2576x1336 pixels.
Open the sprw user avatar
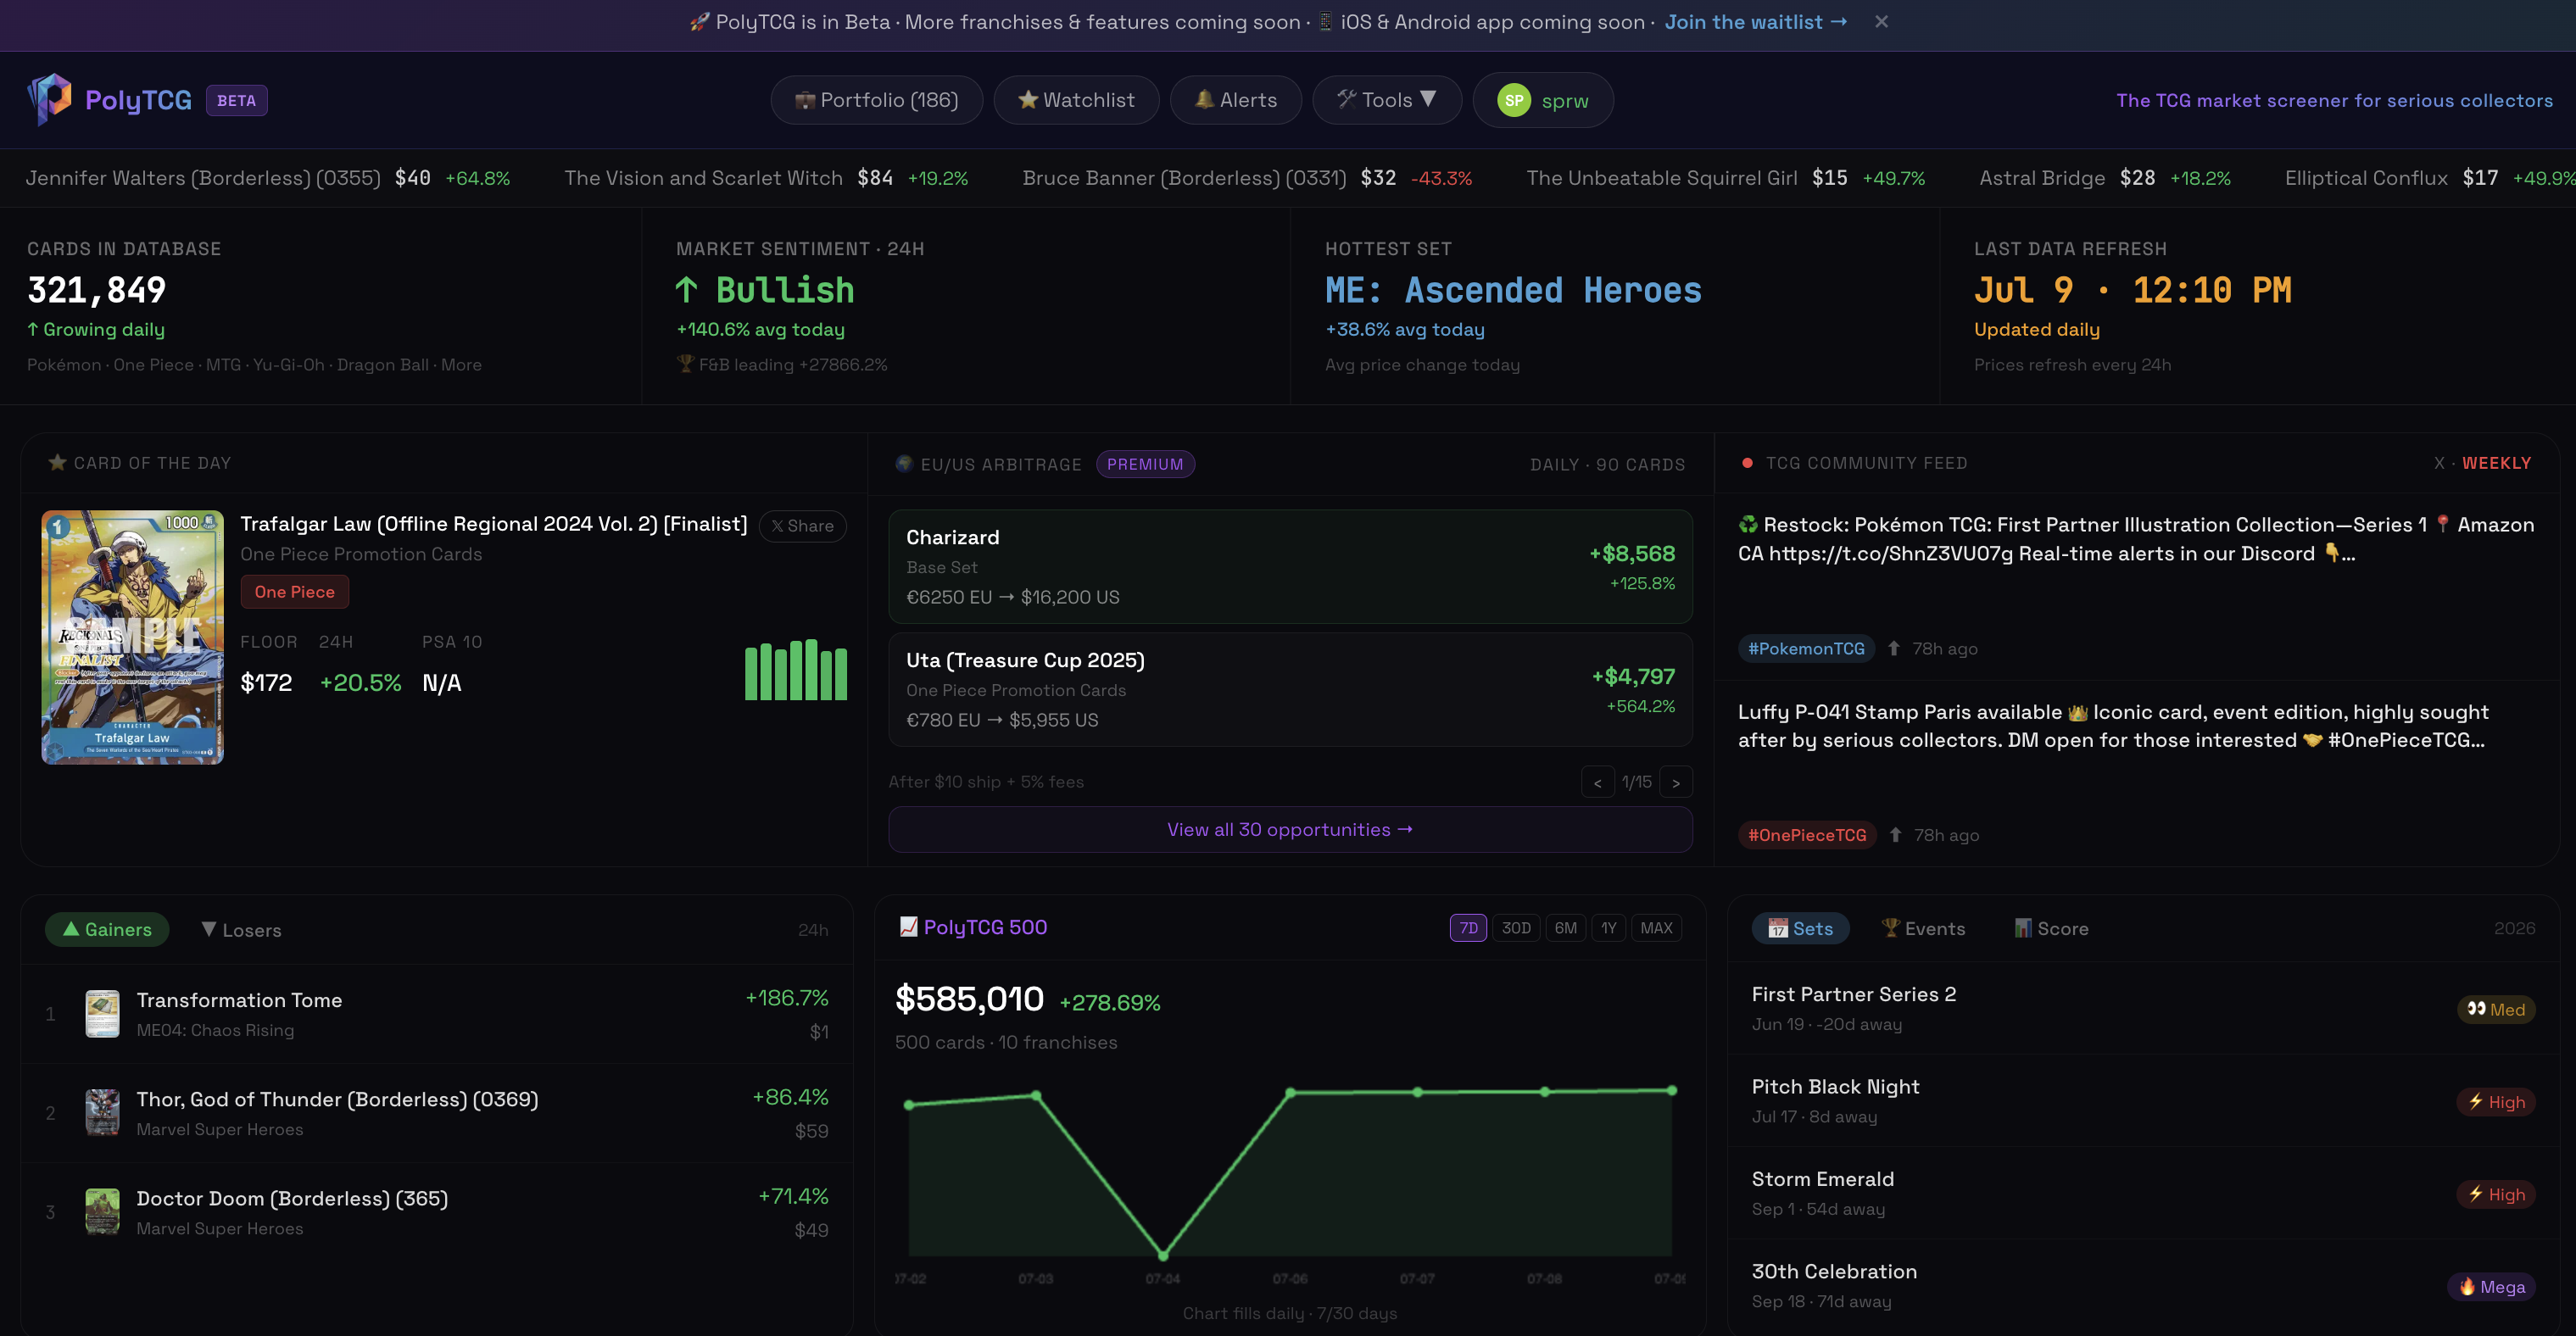click(x=1514, y=100)
